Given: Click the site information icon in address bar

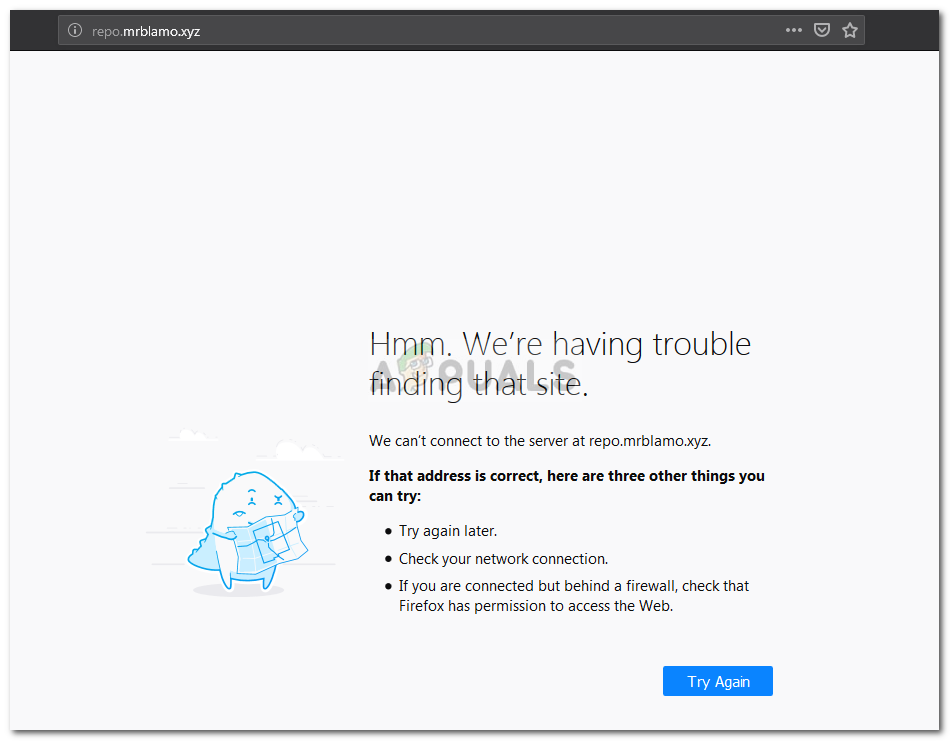Looking at the screenshot, I should click(75, 30).
